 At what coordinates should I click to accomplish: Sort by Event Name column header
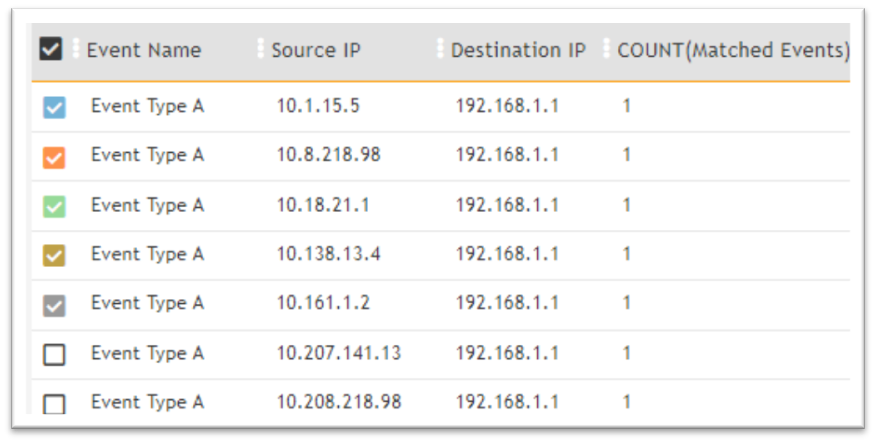[x=144, y=50]
